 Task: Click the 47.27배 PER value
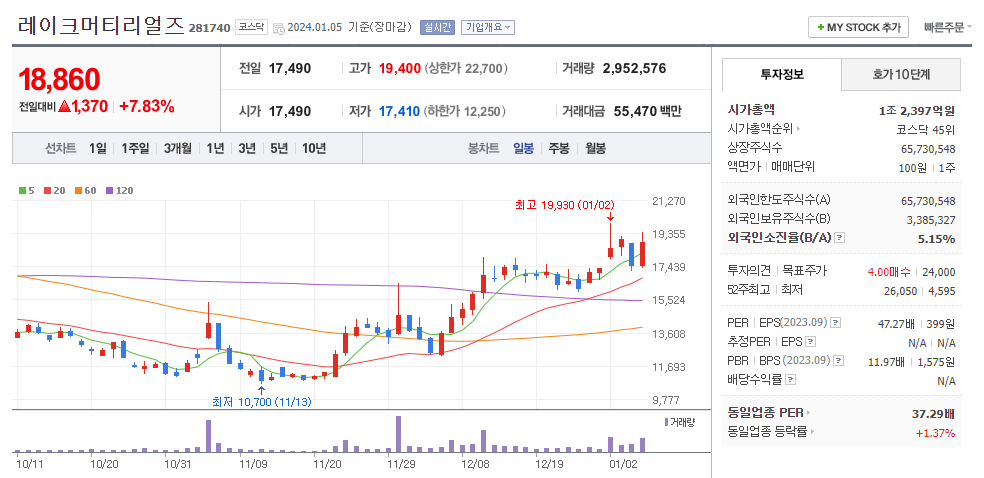pos(898,324)
